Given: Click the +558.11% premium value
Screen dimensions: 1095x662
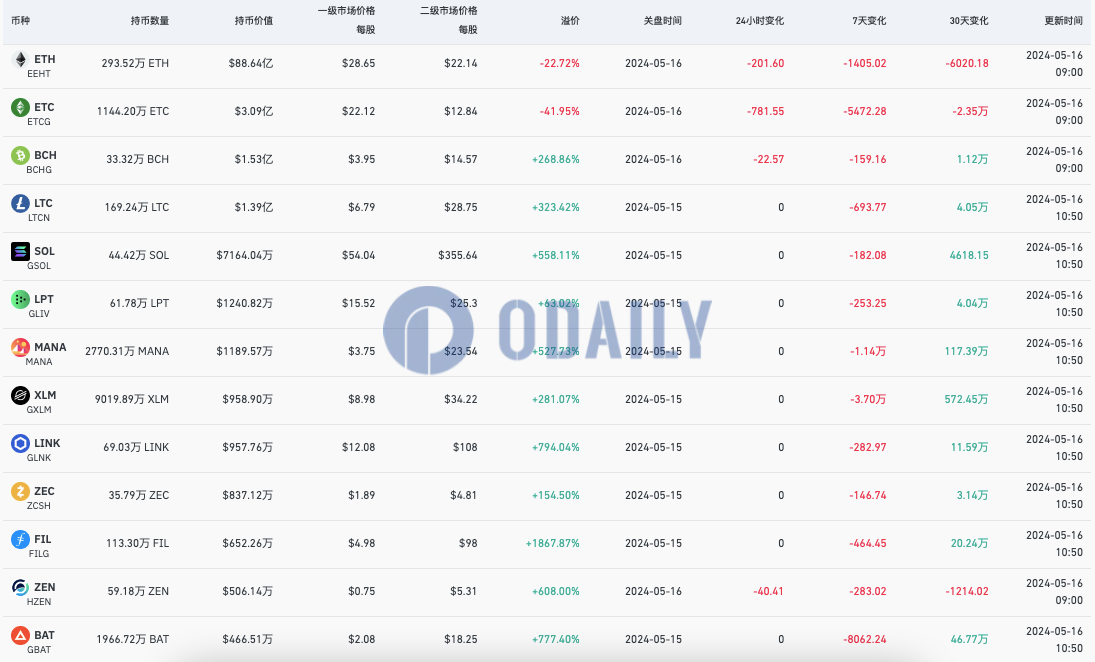Looking at the screenshot, I should (556, 255).
